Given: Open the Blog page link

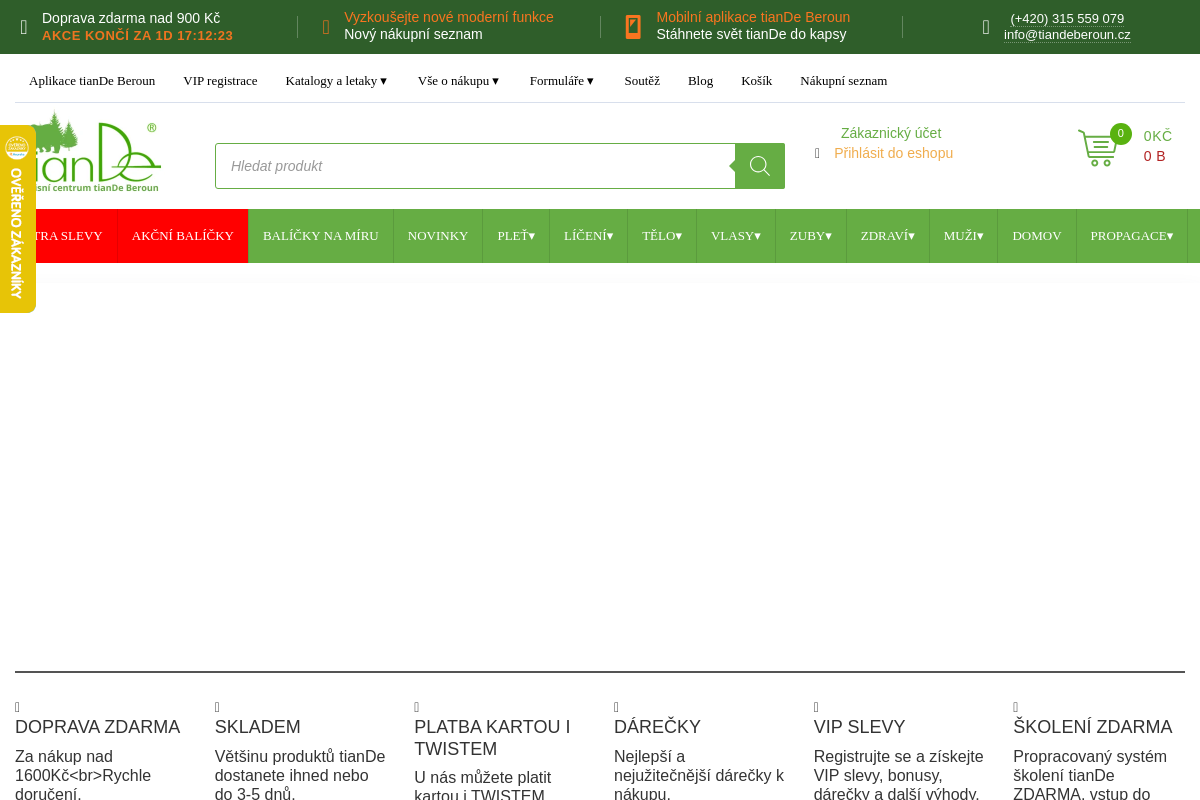Looking at the screenshot, I should tap(700, 81).
